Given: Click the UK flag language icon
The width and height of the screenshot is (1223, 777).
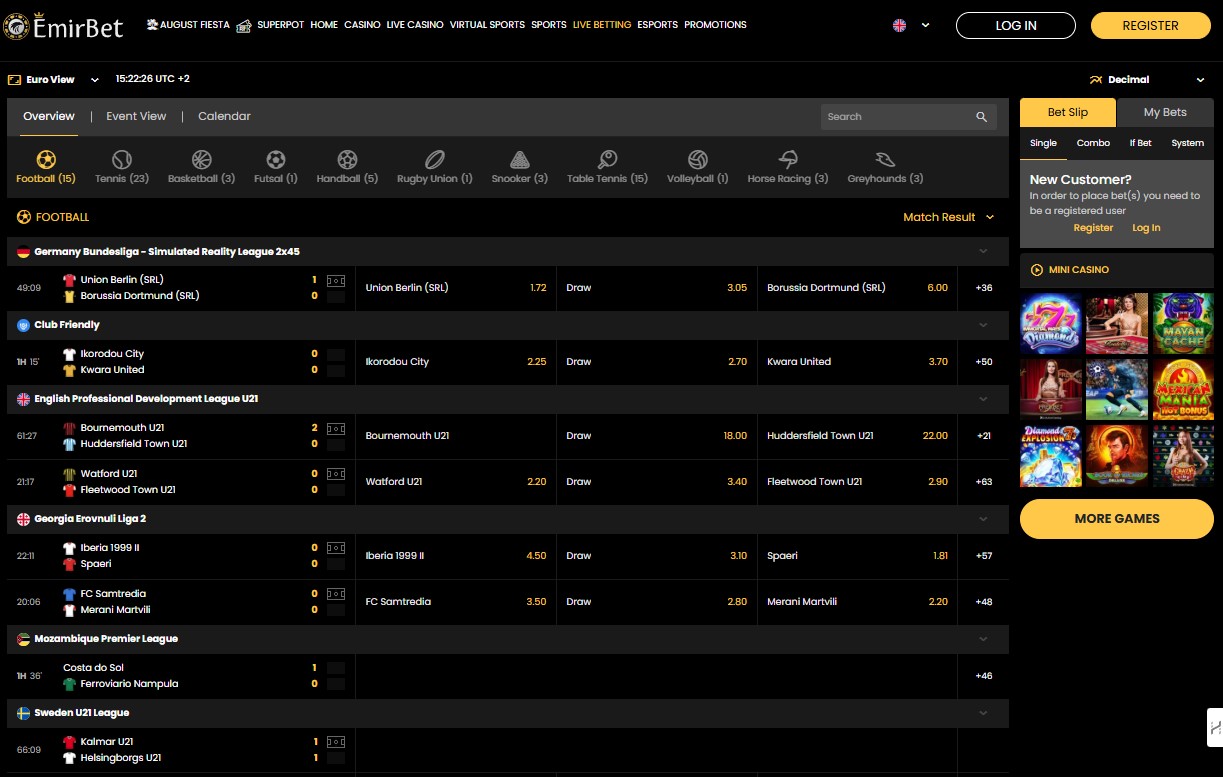Looking at the screenshot, I should (x=899, y=26).
